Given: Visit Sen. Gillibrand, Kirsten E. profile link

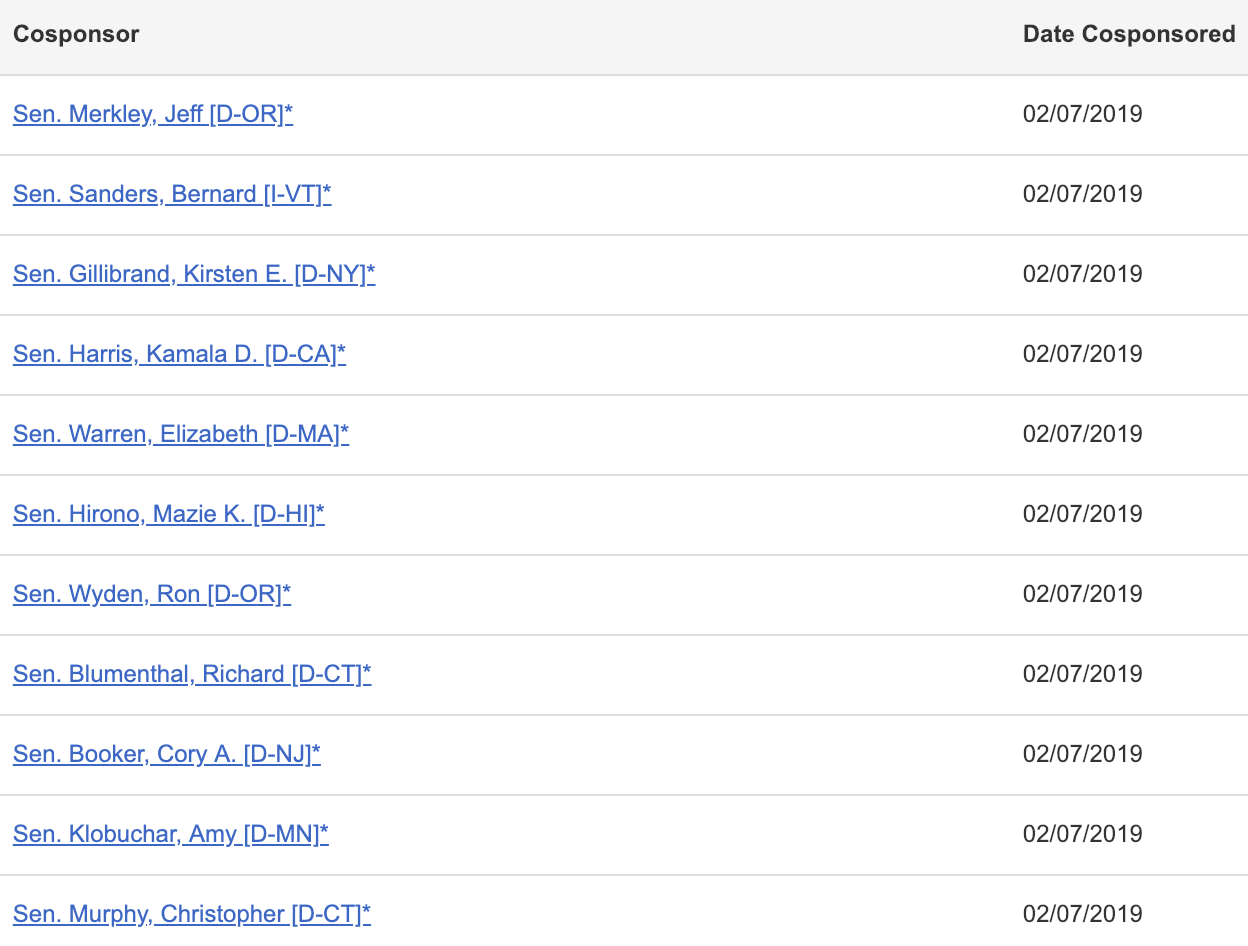Looking at the screenshot, I should click(194, 274).
